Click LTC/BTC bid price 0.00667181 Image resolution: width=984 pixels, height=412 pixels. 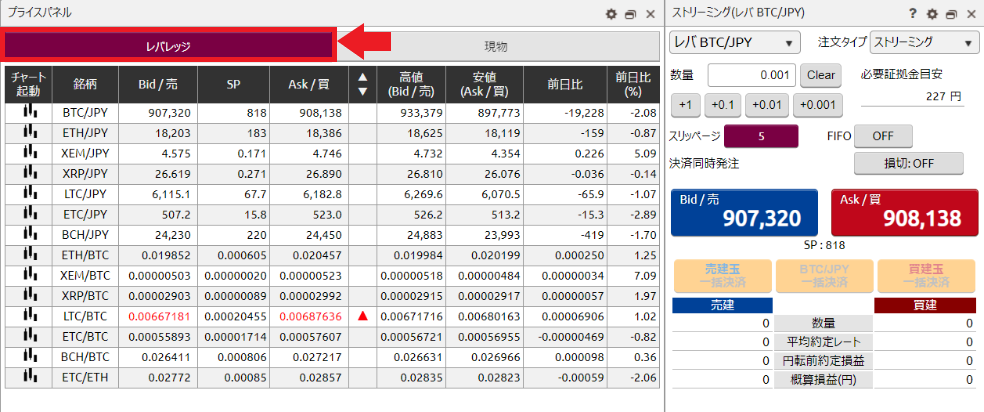click(158, 317)
